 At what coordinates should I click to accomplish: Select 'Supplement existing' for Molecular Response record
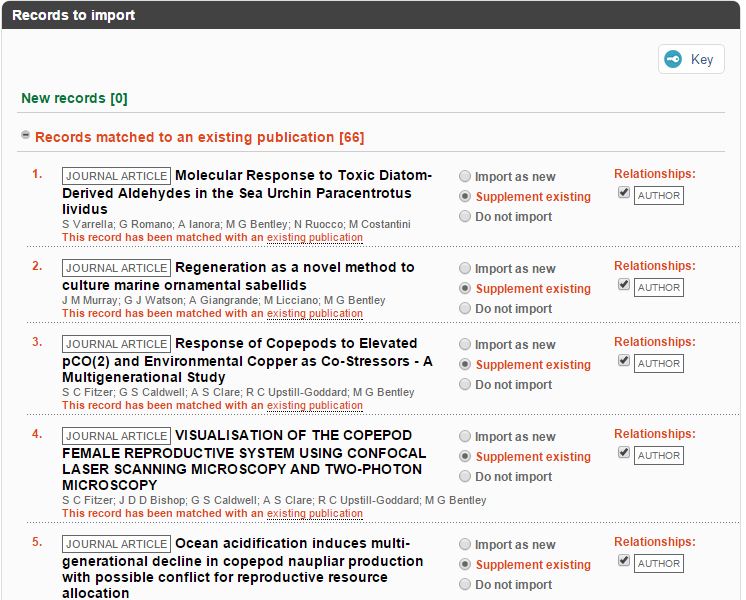(x=465, y=197)
